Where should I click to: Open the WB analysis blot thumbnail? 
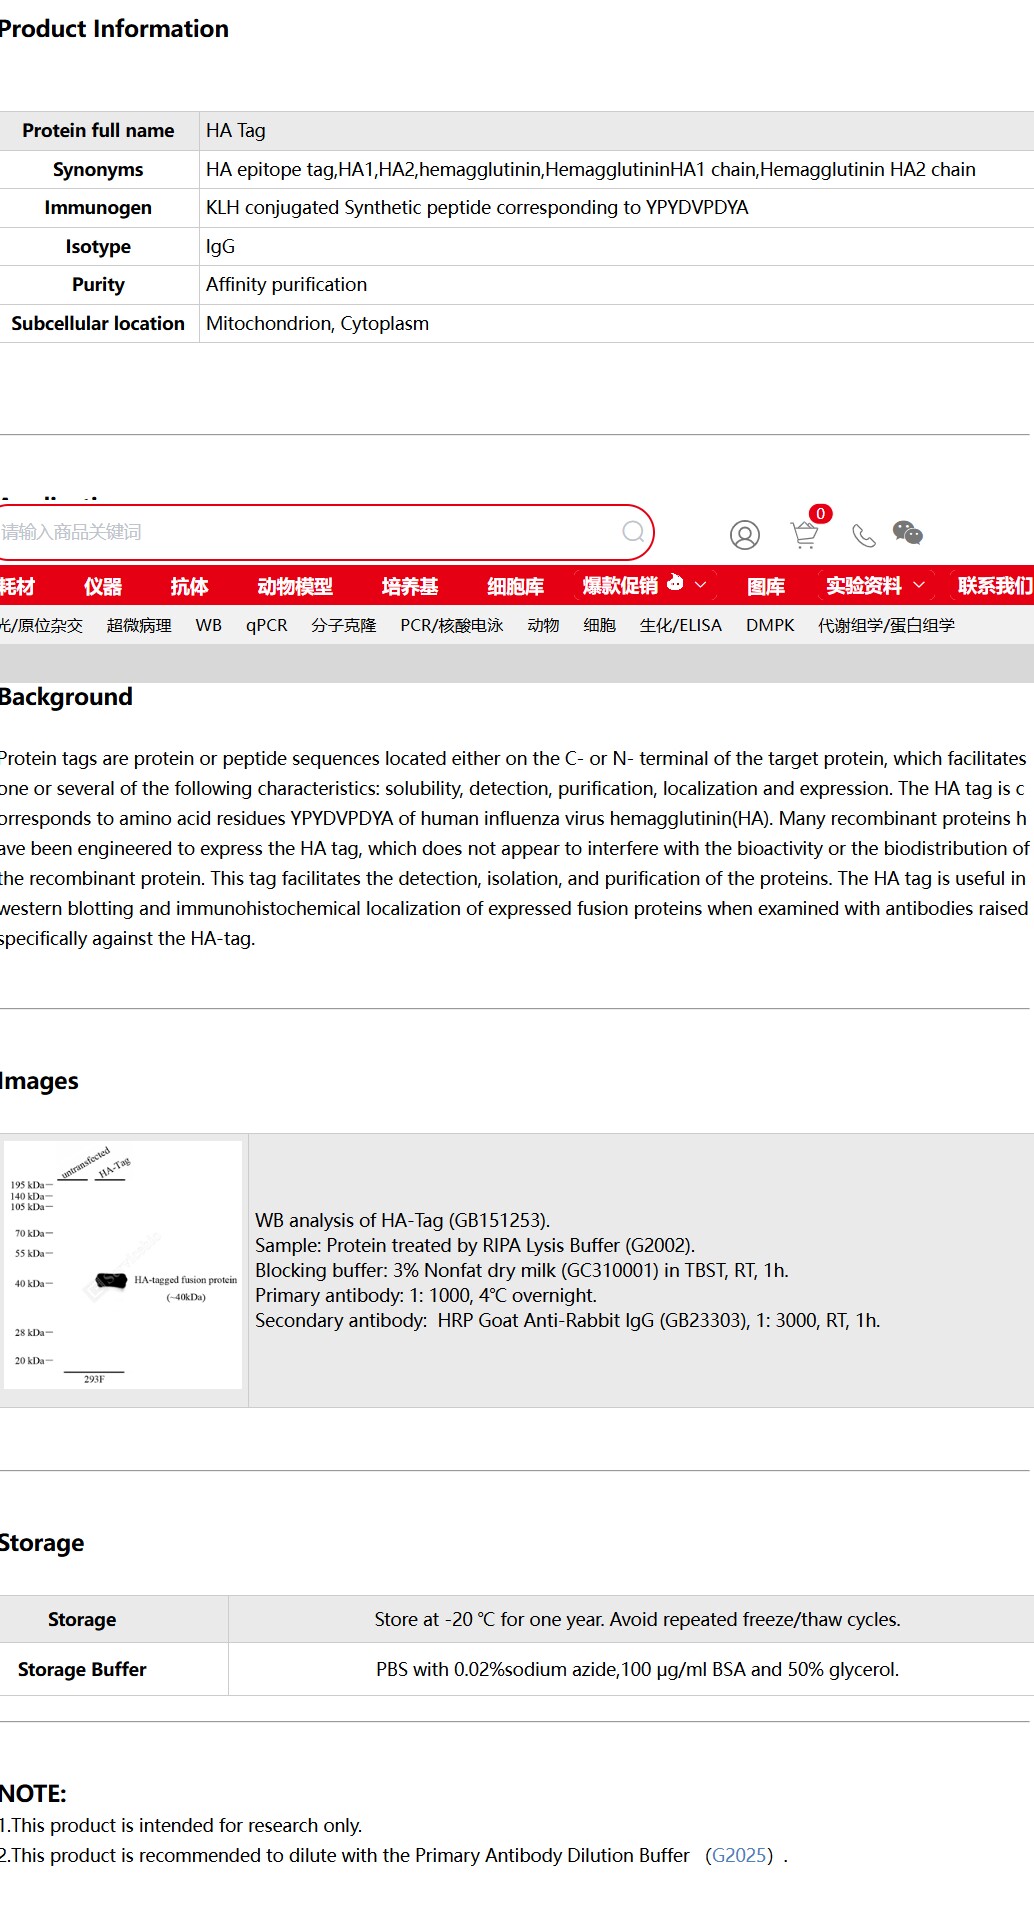123,1265
